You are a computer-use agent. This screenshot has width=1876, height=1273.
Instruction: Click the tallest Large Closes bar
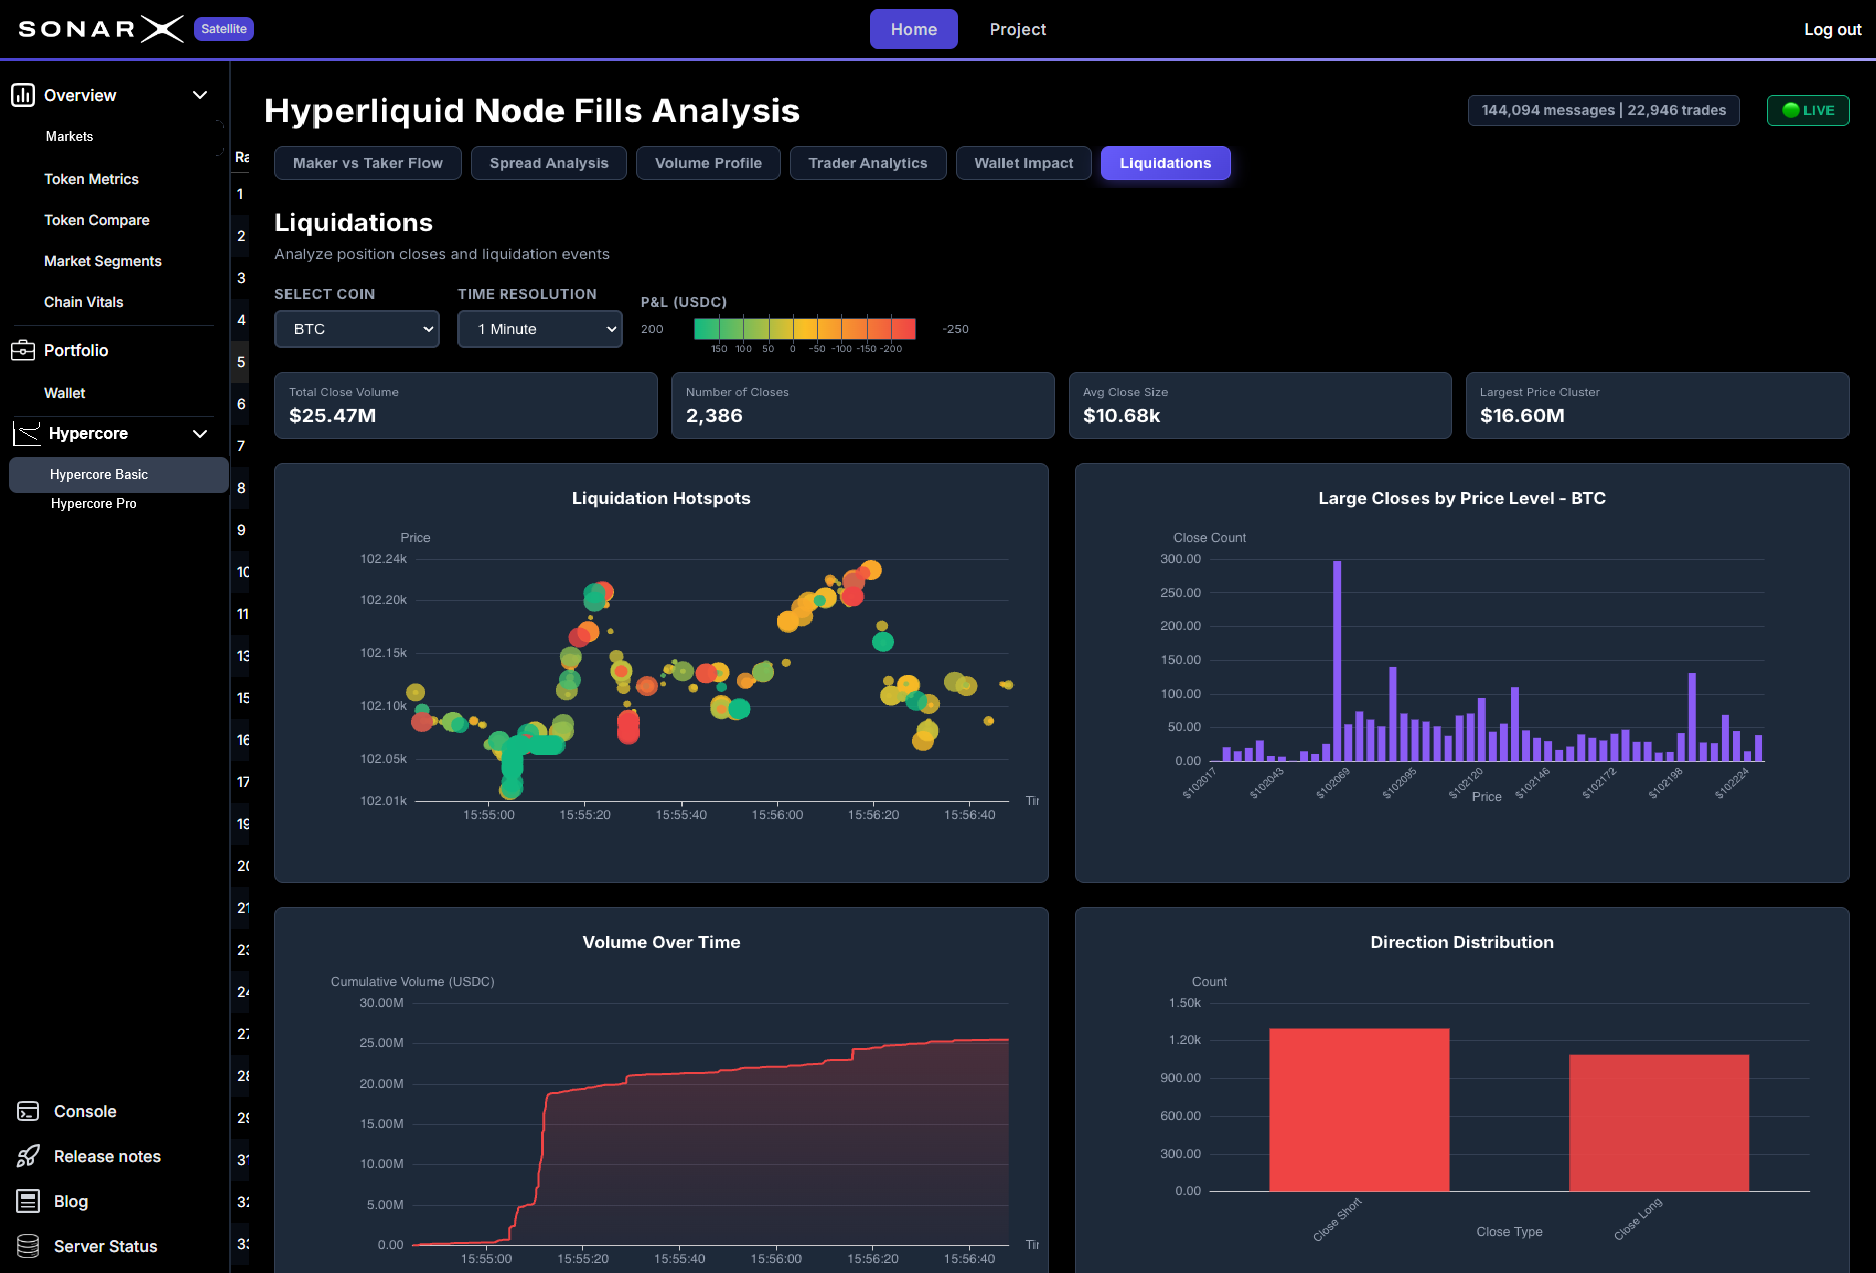pos(1337,661)
